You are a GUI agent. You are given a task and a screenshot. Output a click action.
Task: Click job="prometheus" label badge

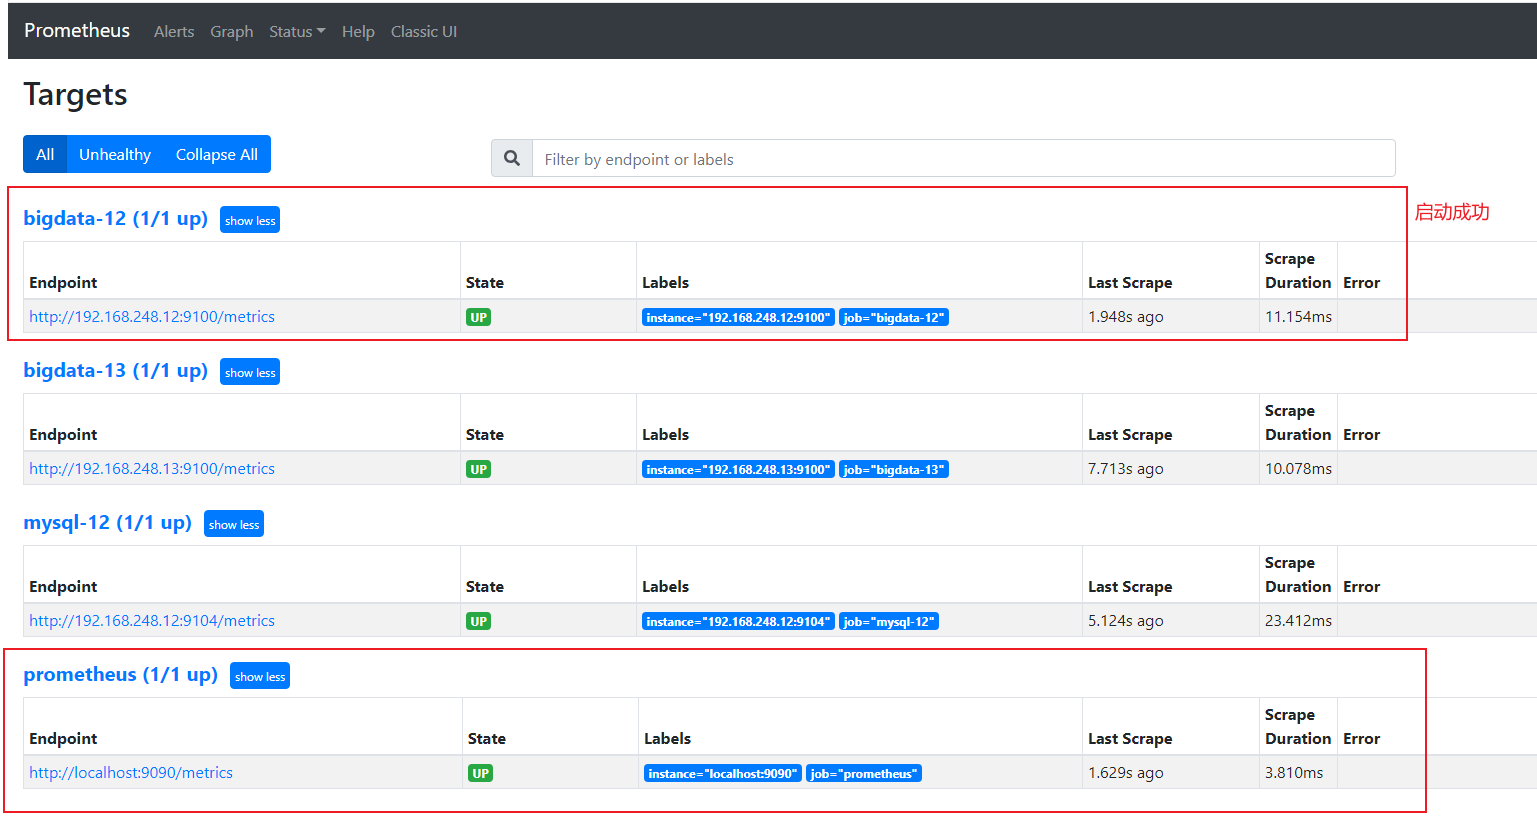(x=864, y=773)
